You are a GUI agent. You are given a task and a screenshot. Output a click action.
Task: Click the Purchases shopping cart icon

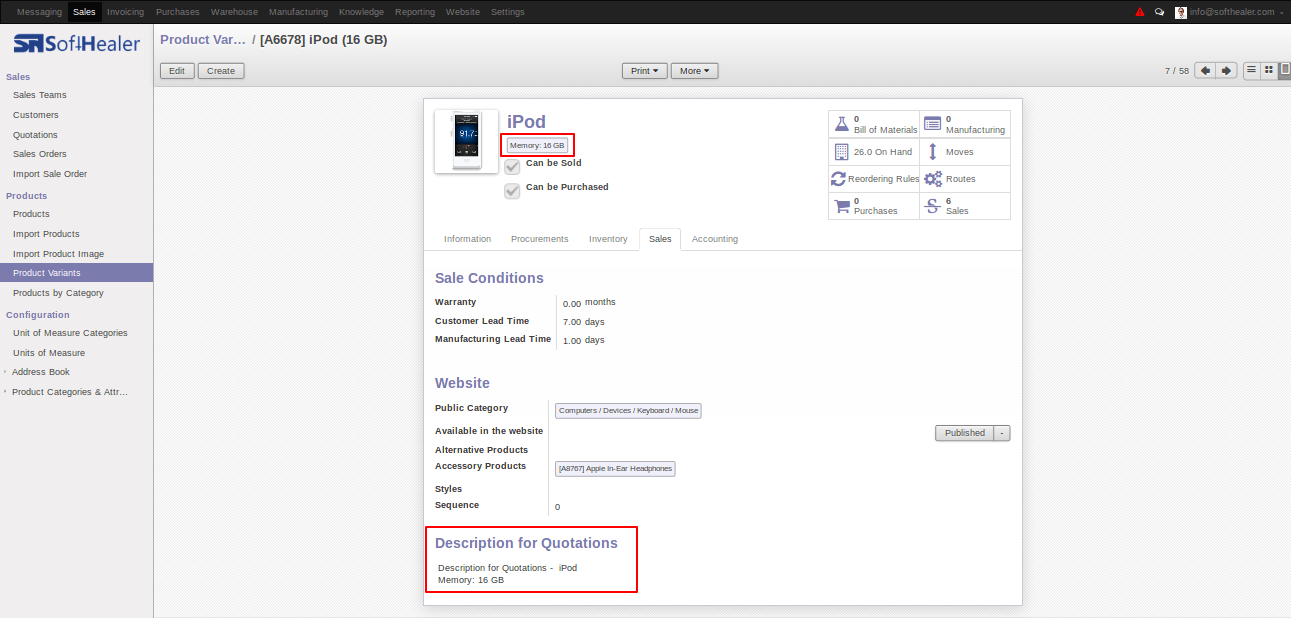(841, 206)
